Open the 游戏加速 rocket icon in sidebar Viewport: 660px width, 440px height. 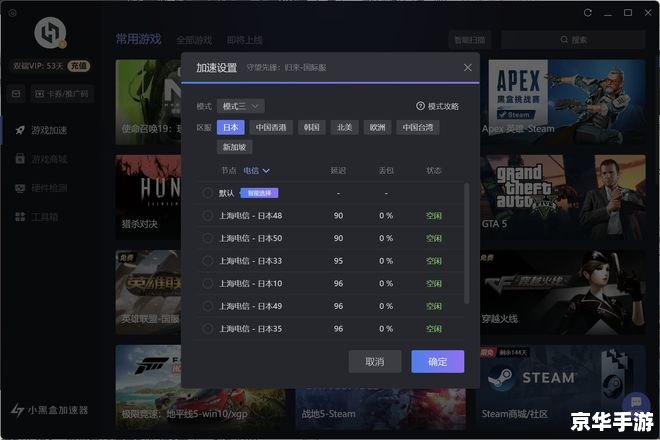click(x=20, y=130)
